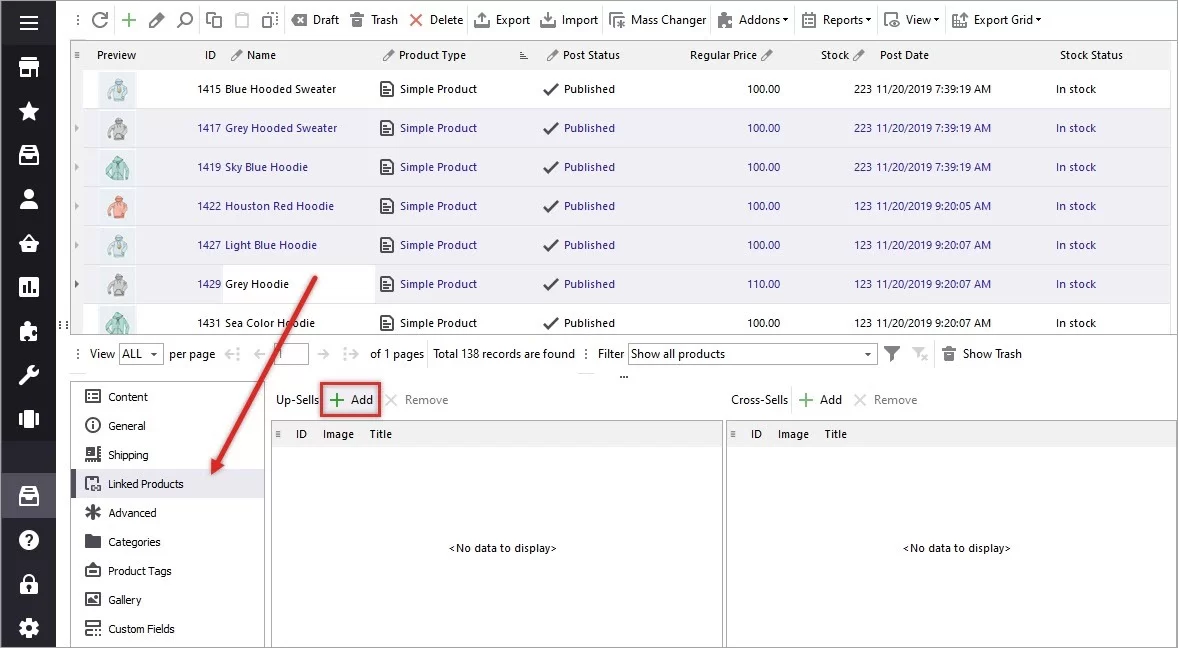Open the Show all products filter dropdown
This screenshot has width=1178, height=648.
coord(751,353)
